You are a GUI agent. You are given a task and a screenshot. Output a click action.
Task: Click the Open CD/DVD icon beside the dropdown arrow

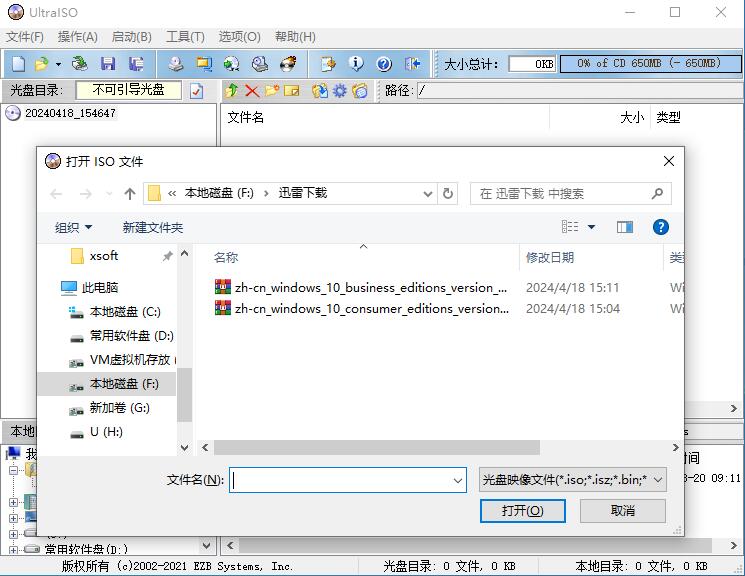[x=79, y=64]
